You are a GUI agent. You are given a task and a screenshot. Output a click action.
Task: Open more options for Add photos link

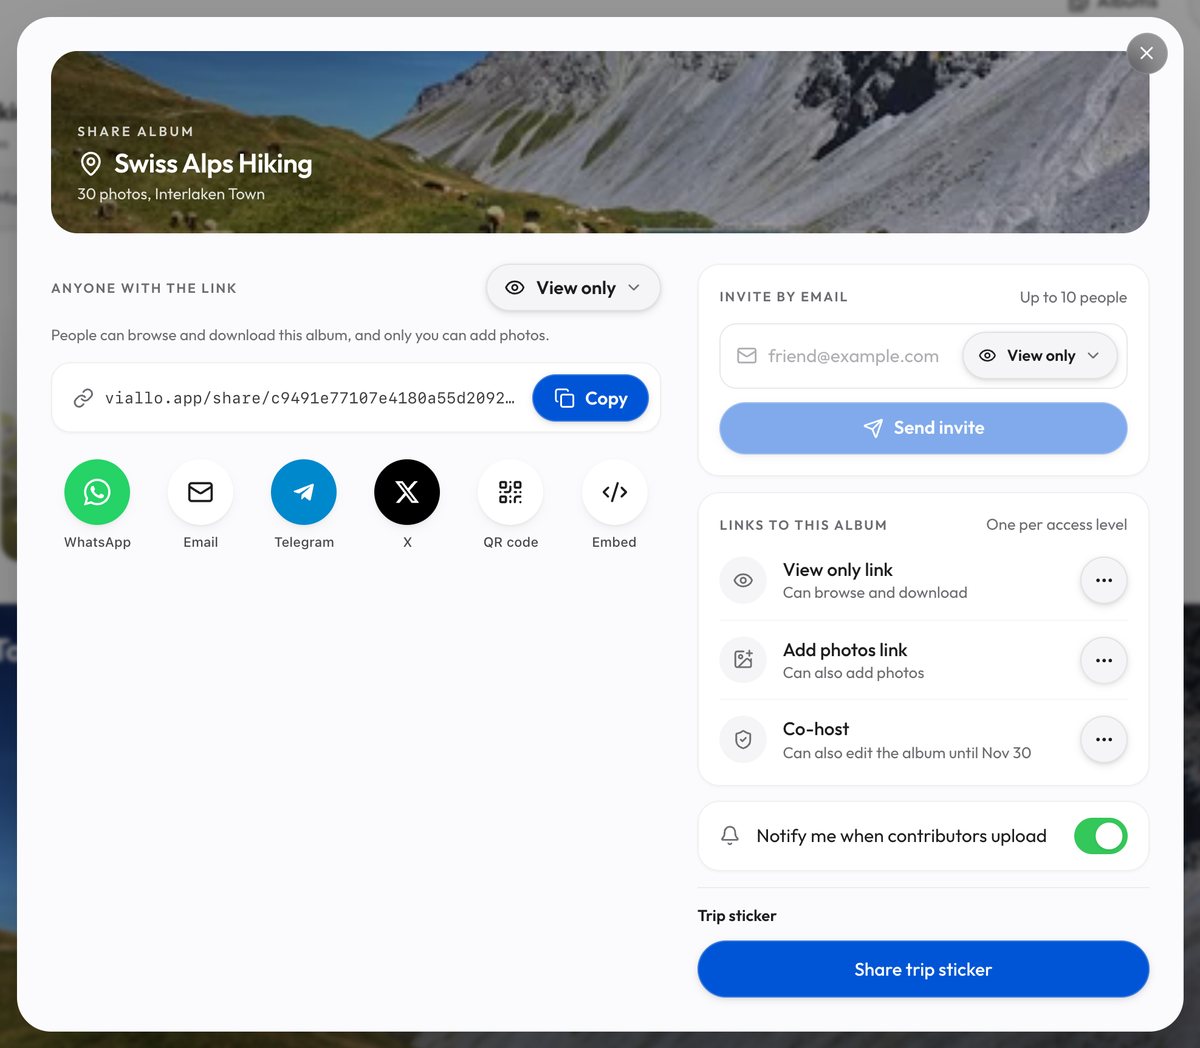tap(1104, 660)
